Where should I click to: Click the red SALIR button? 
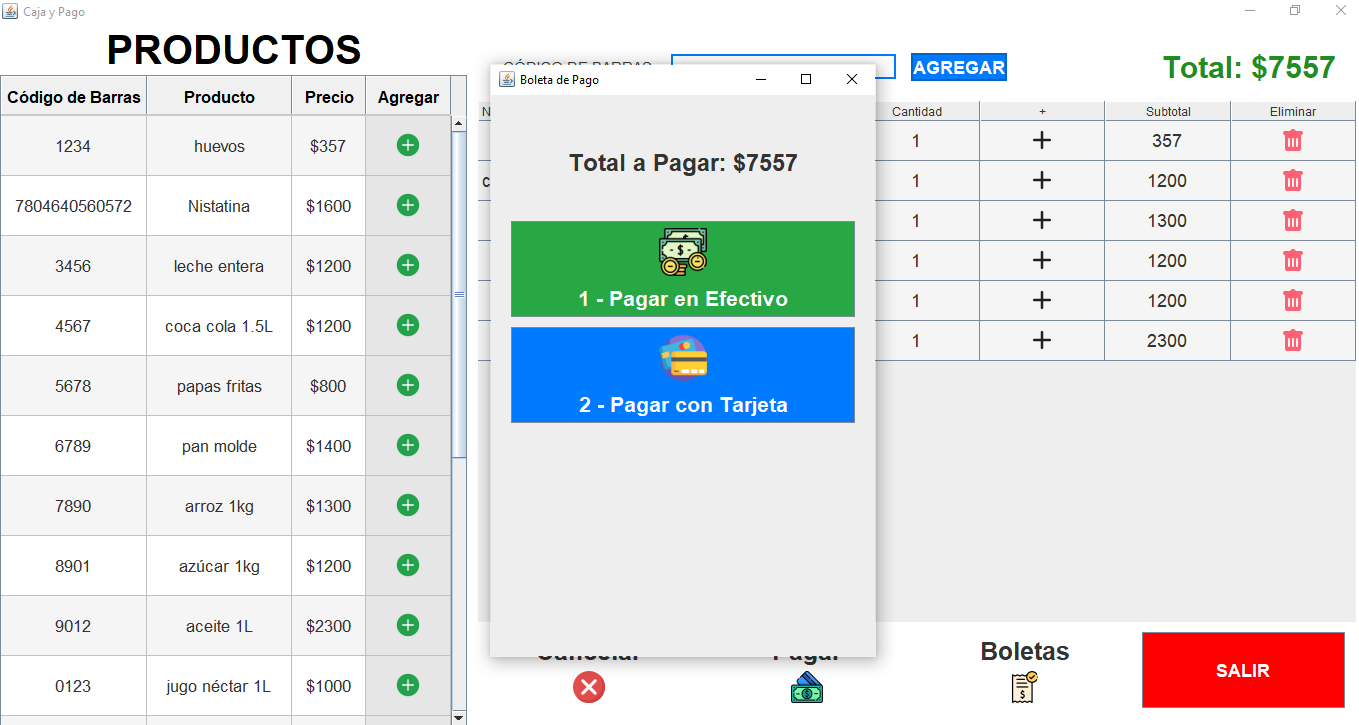click(x=1243, y=670)
